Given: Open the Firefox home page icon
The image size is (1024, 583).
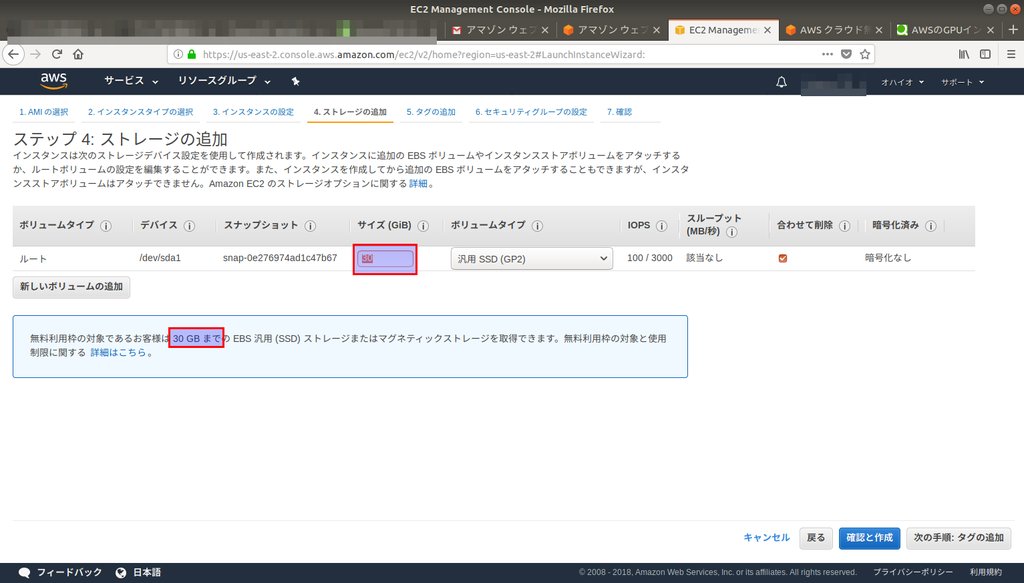Looking at the screenshot, I should coord(78,54).
